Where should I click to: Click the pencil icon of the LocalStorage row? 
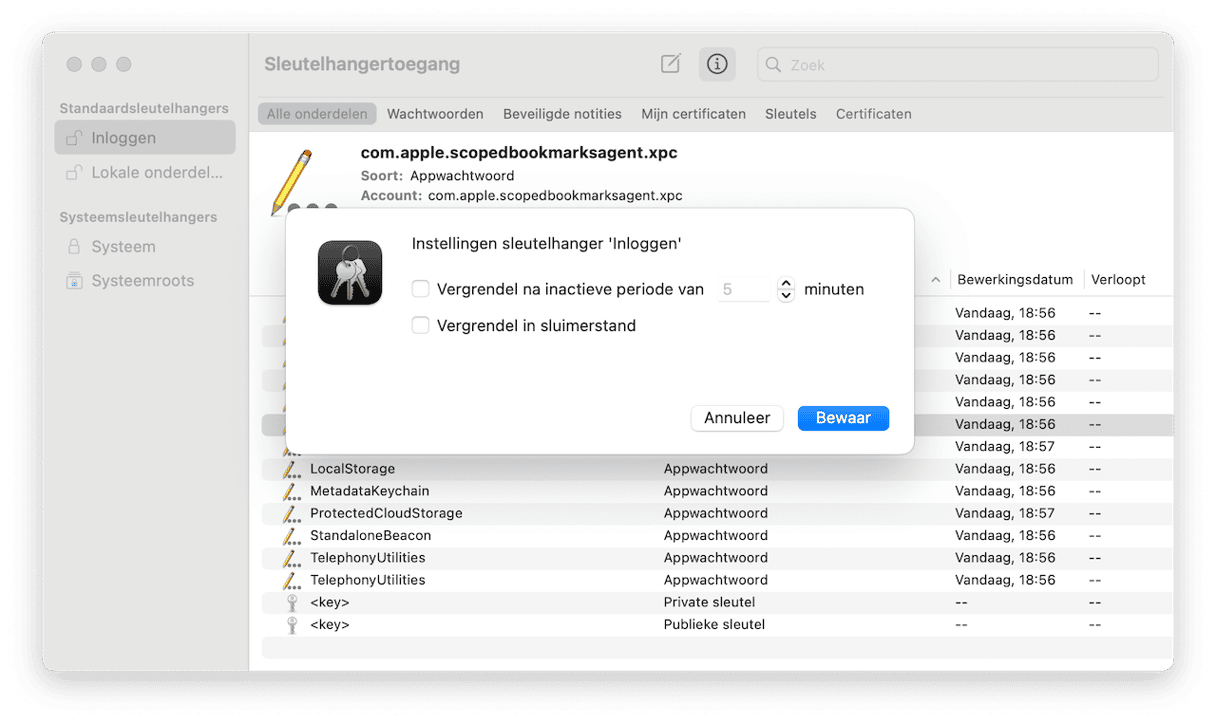point(291,469)
